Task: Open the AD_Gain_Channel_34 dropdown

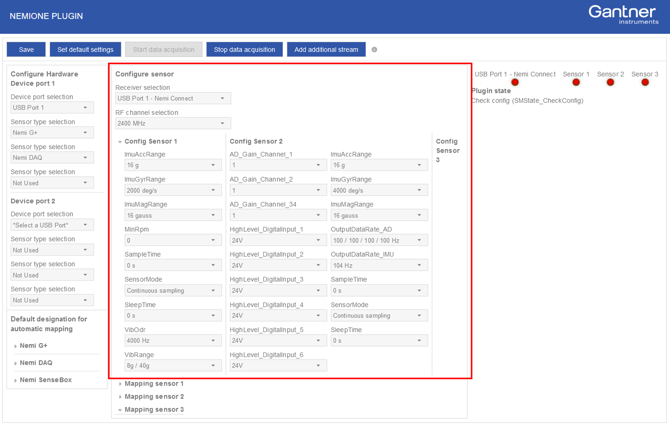Action: click(278, 215)
